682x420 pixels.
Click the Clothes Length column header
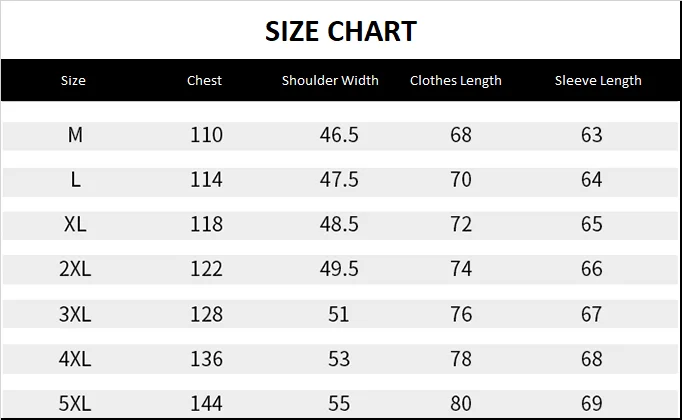click(456, 80)
